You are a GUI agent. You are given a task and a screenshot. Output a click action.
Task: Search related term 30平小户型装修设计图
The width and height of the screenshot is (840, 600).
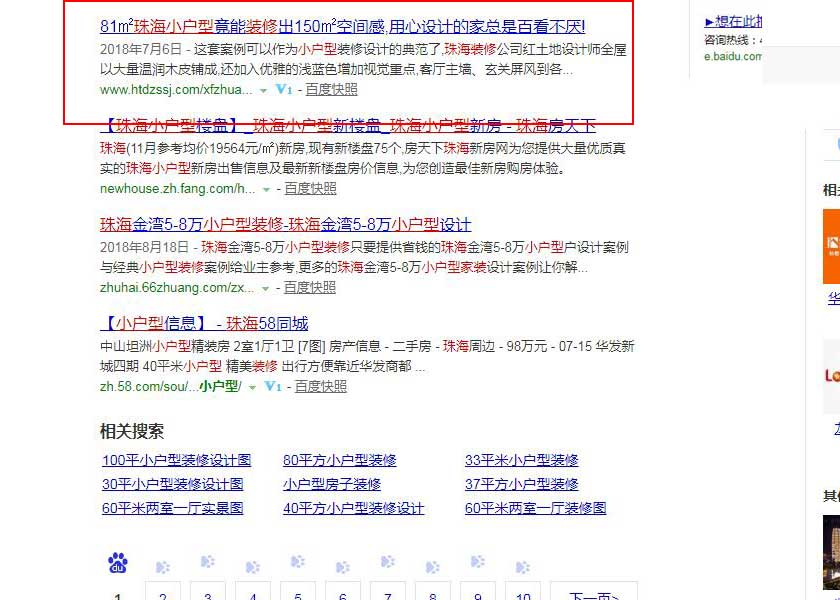click(x=172, y=484)
